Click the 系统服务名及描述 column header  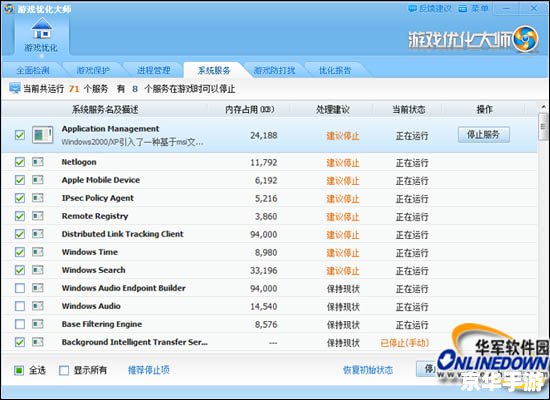(105, 109)
